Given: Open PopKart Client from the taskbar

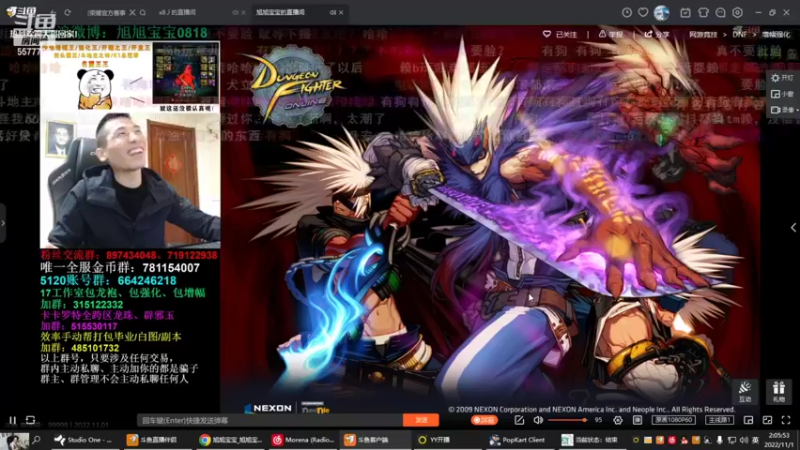Looking at the screenshot, I should click(518, 440).
